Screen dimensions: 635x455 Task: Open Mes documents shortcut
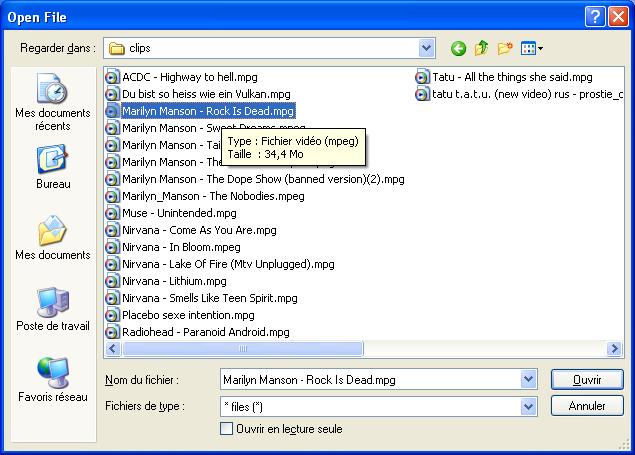[x=53, y=238]
